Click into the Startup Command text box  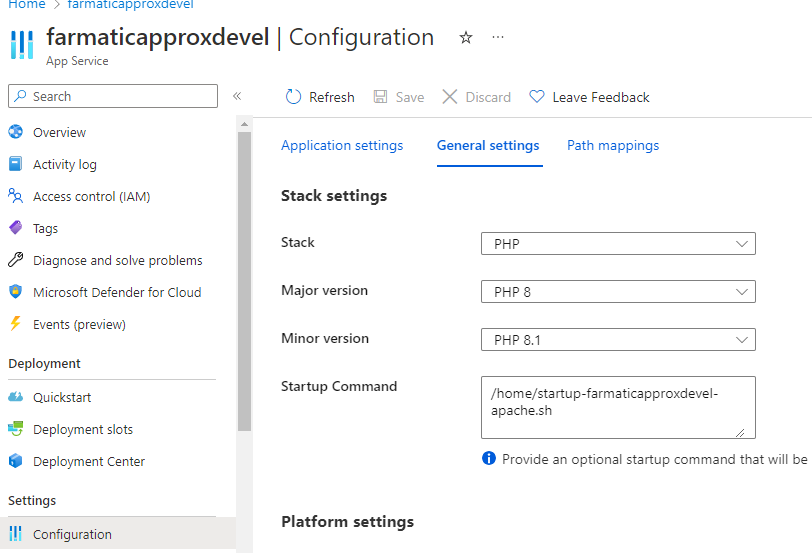pyautogui.click(x=618, y=408)
